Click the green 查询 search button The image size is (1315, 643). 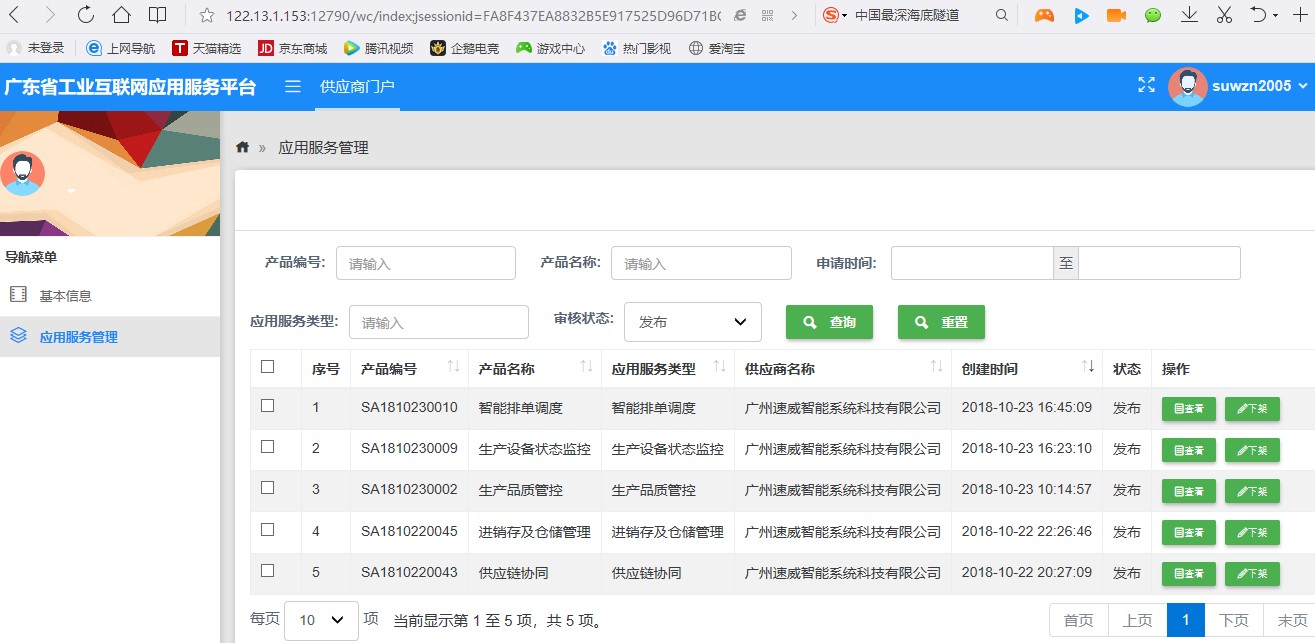coord(829,322)
